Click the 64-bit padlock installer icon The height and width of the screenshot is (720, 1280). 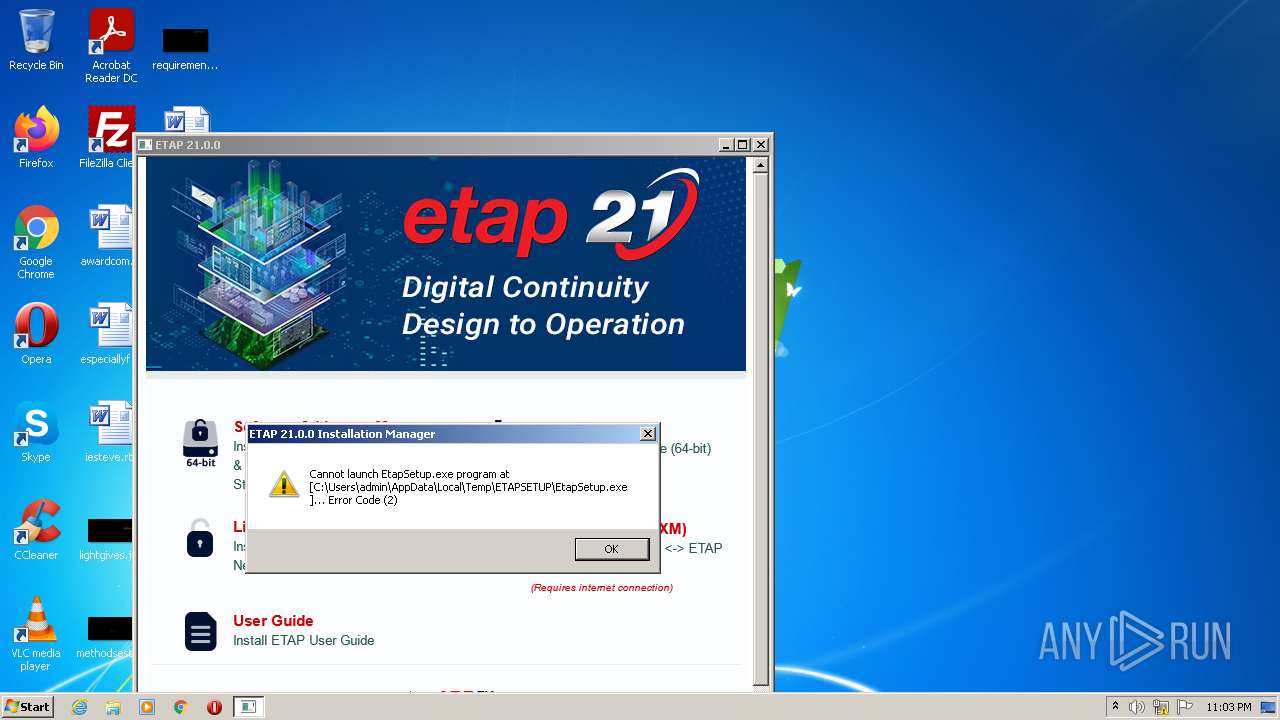(200, 444)
